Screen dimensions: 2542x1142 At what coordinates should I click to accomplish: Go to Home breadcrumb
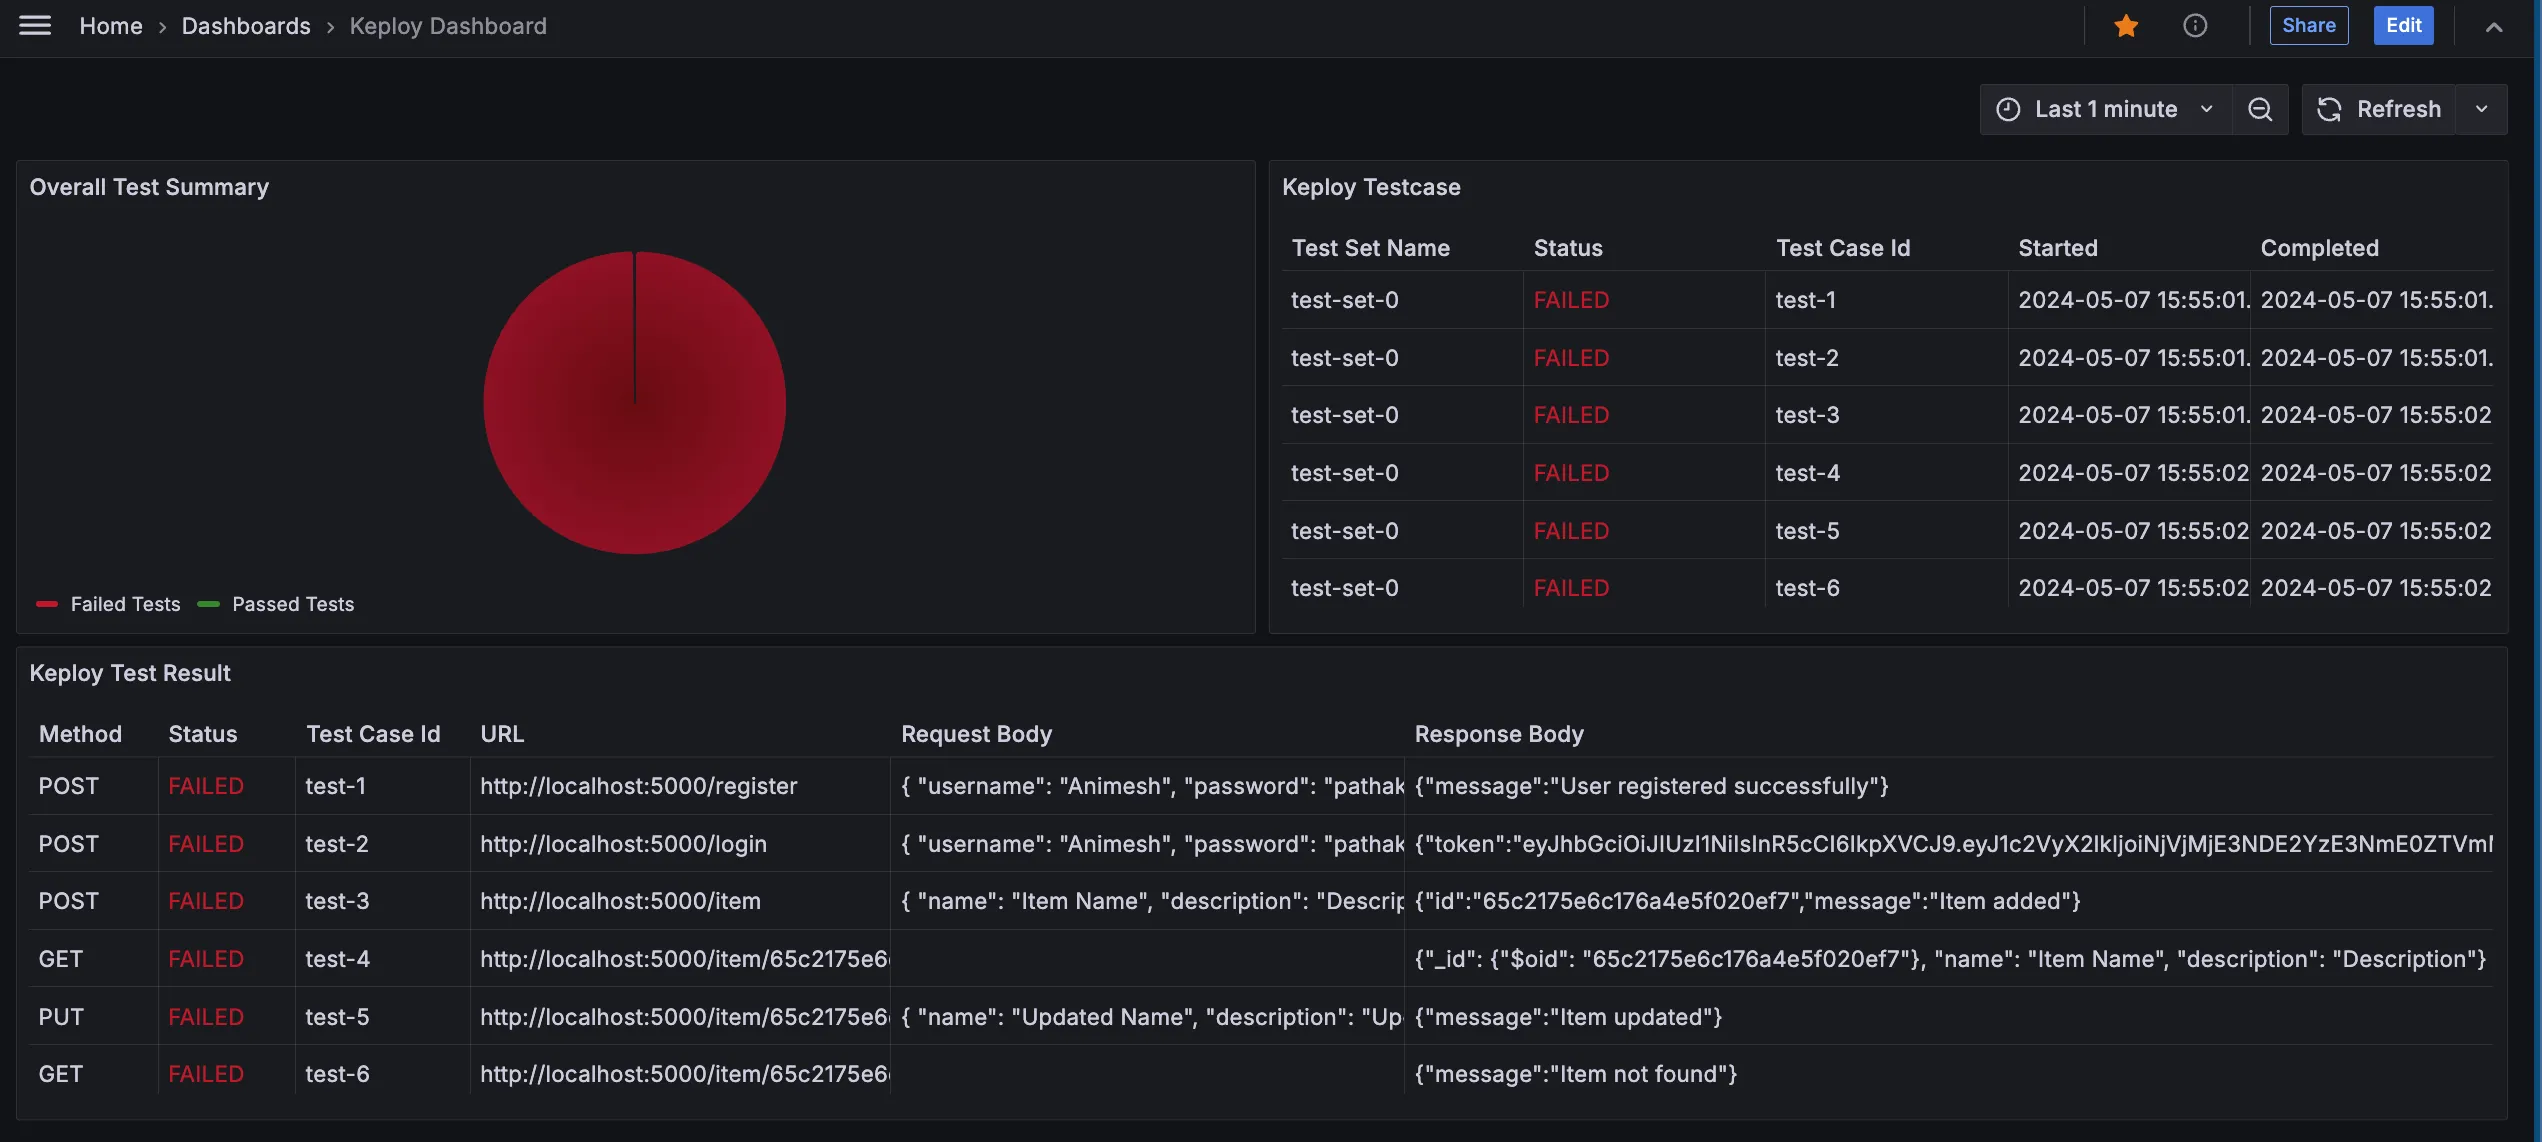pyautogui.click(x=111, y=26)
